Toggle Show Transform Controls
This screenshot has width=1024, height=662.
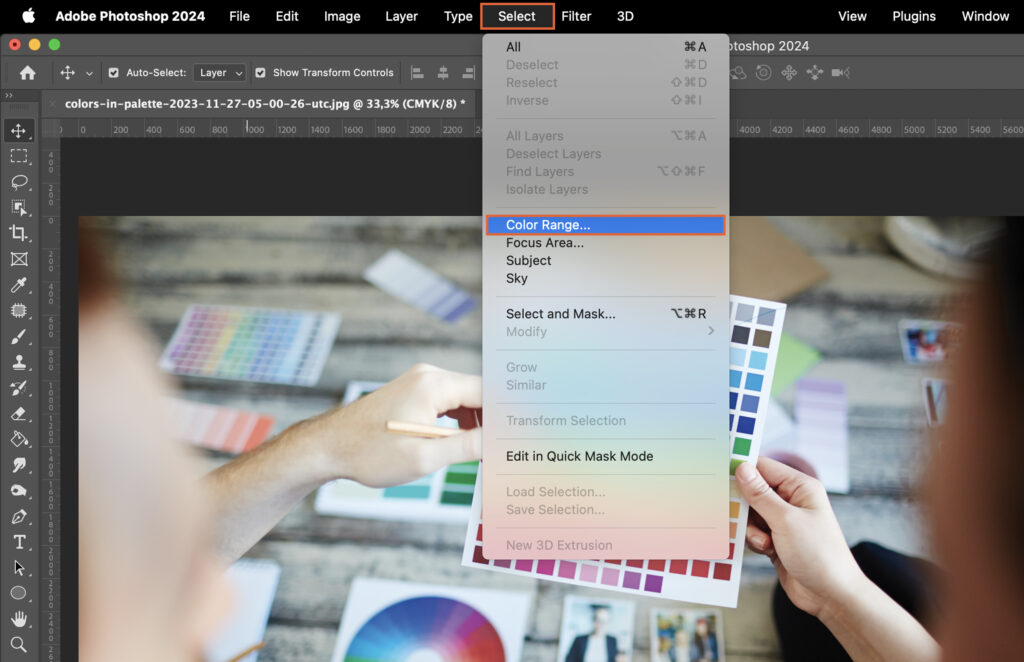click(260, 72)
